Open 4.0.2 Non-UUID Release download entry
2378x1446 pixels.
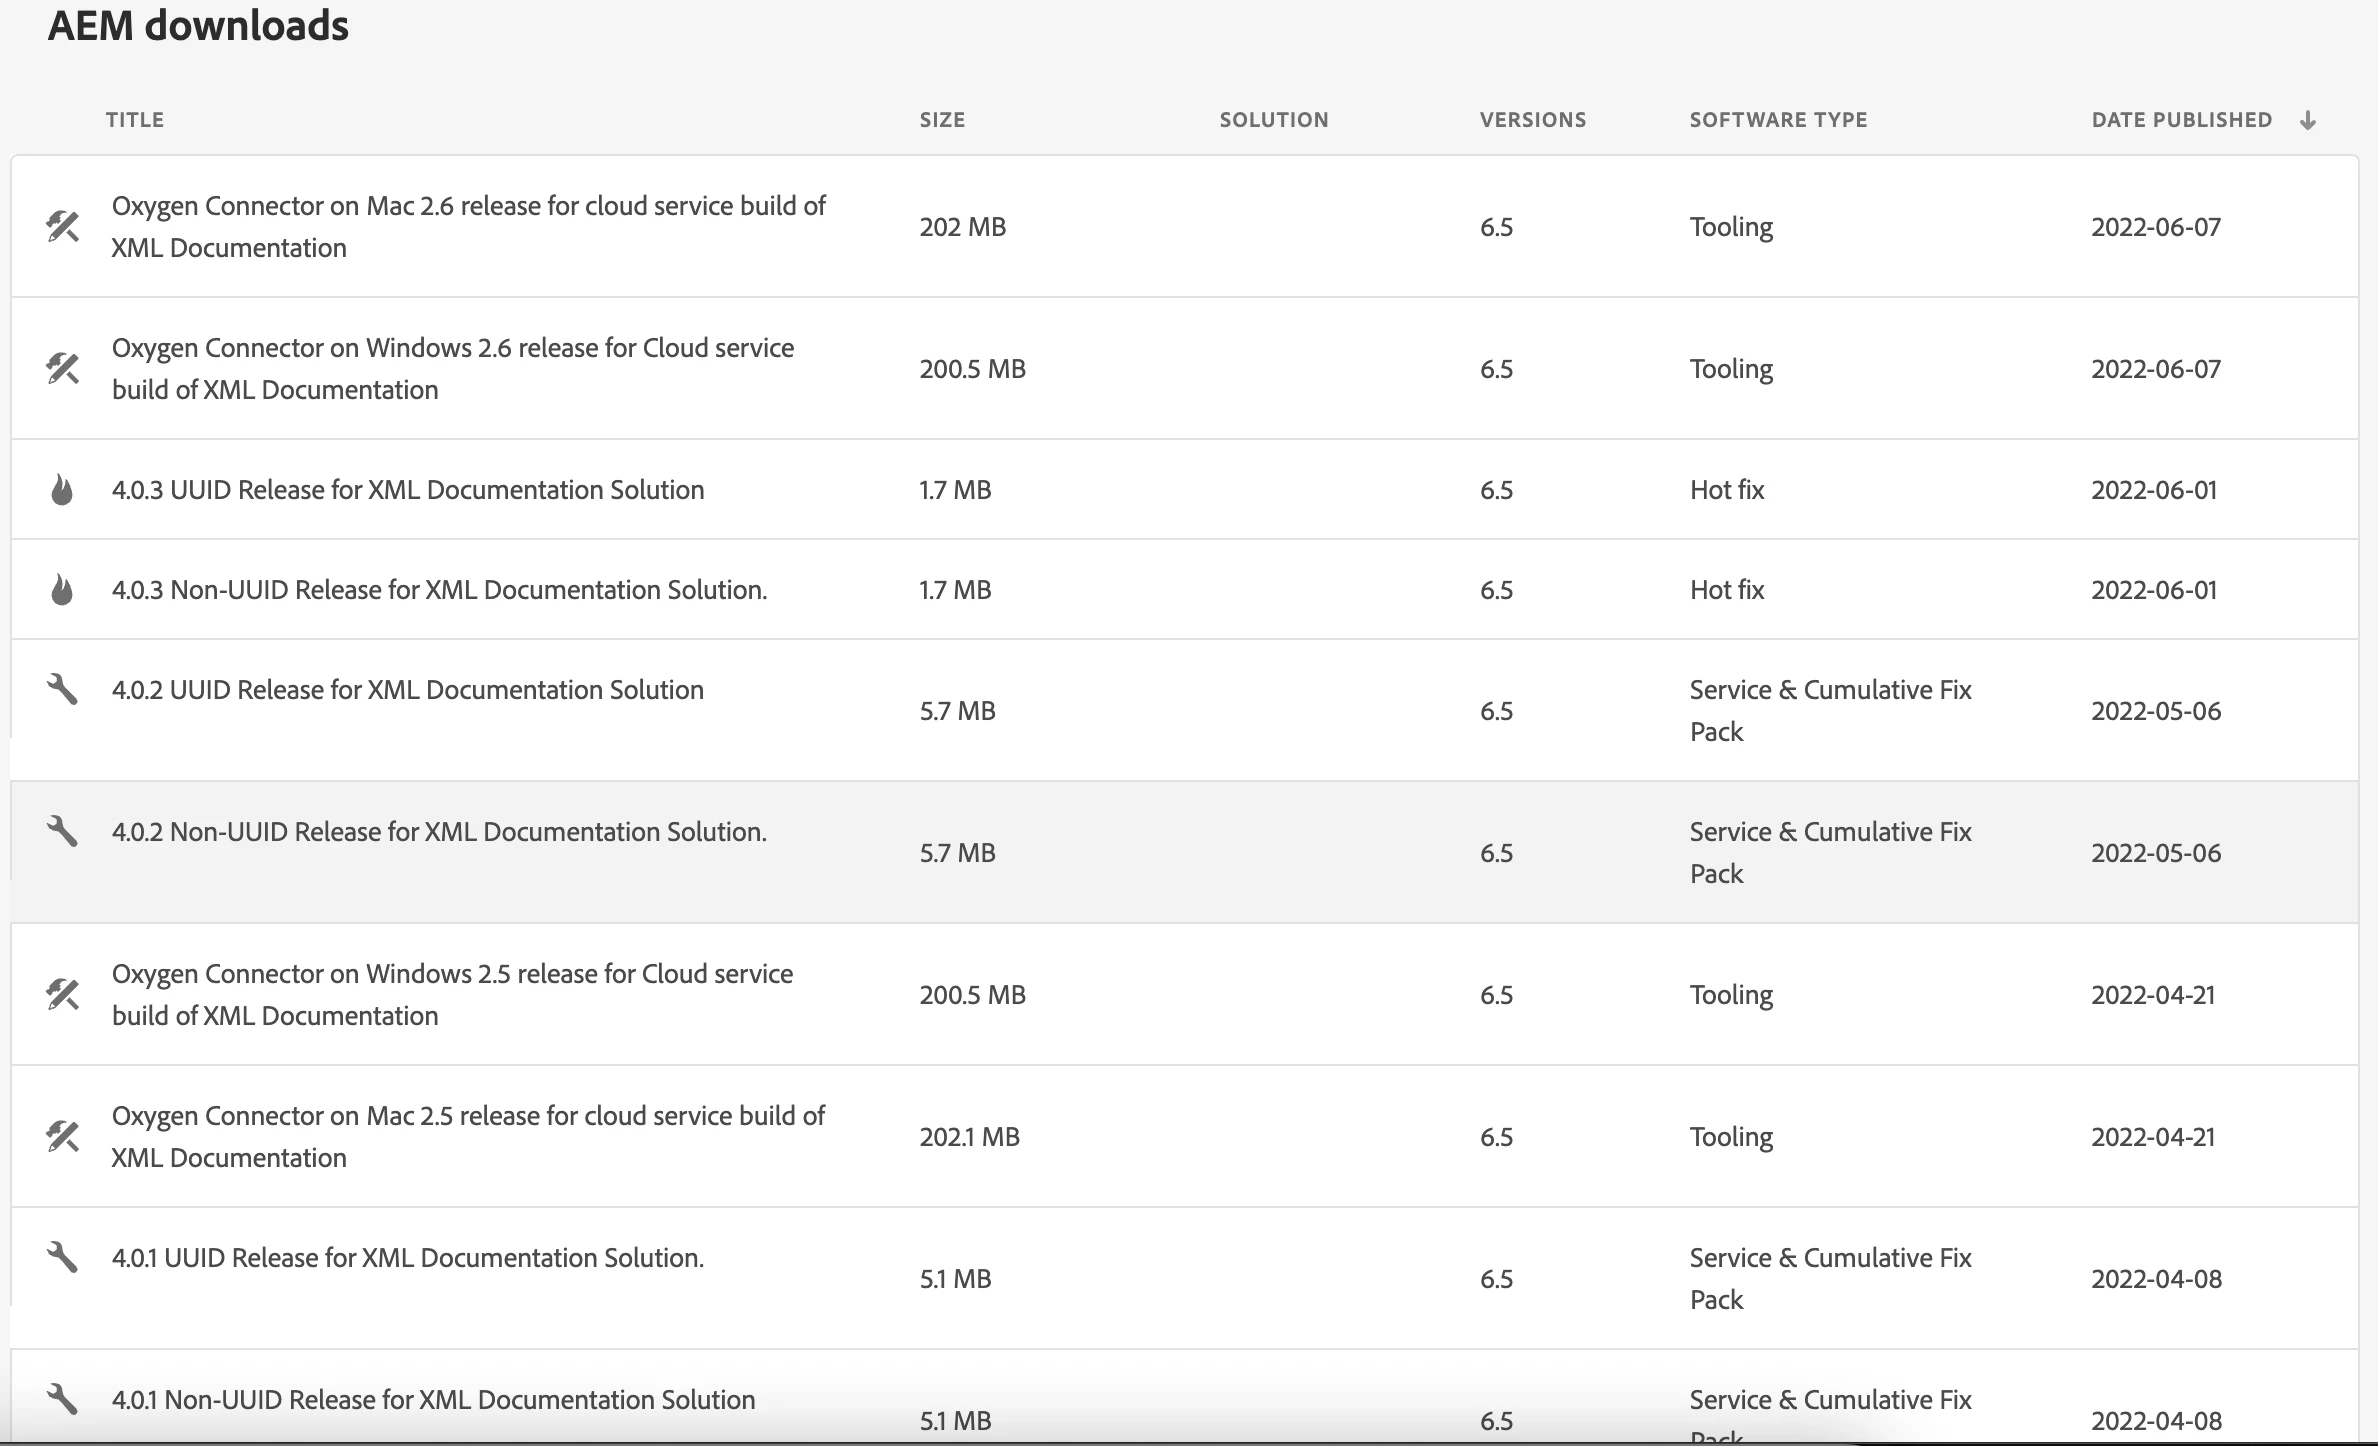(439, 832)
